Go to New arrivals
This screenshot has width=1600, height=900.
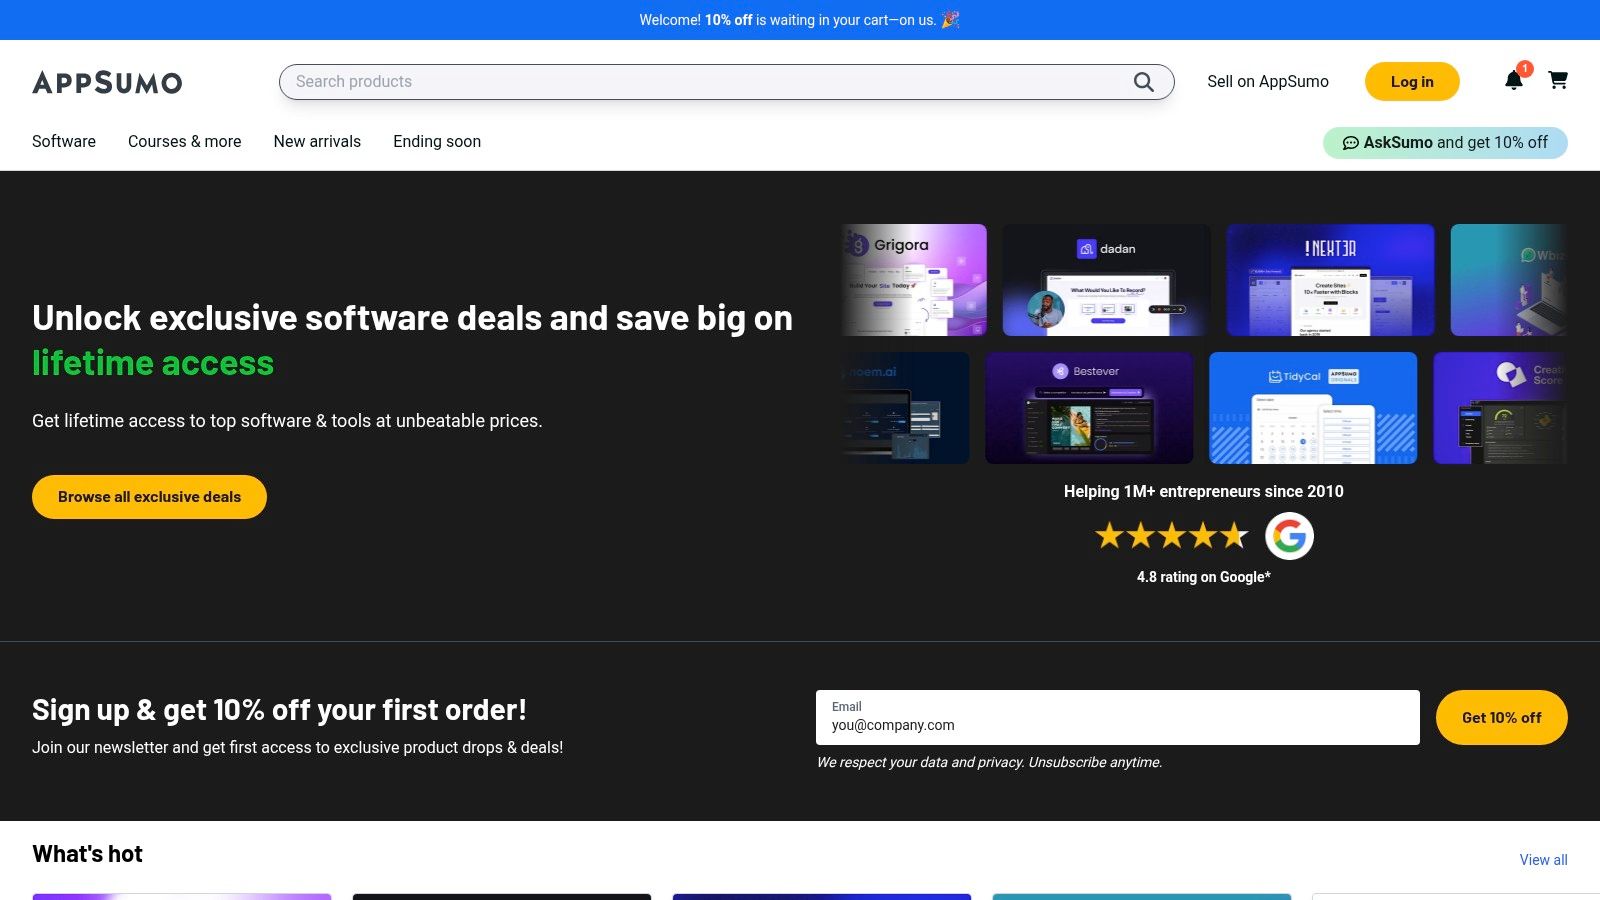tap(317, 141)
